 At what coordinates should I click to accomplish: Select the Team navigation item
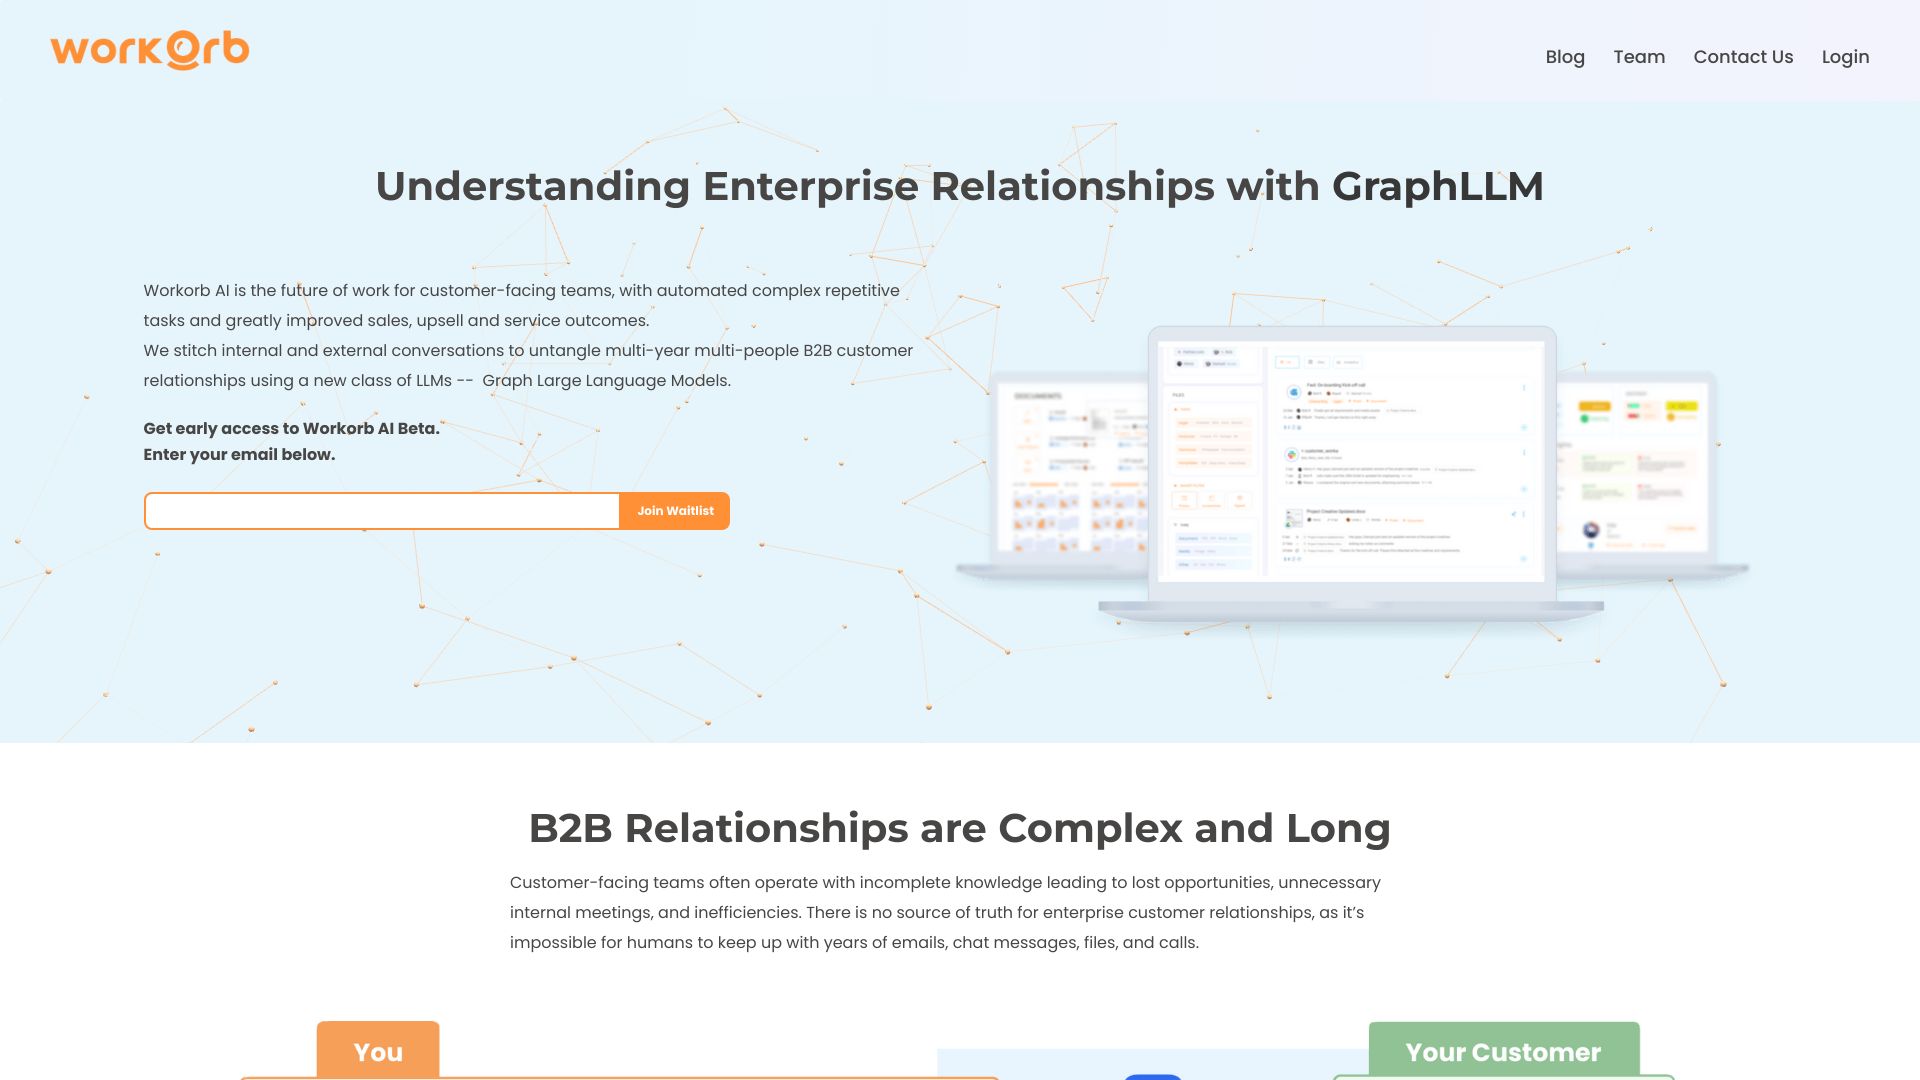(1639, 55)
